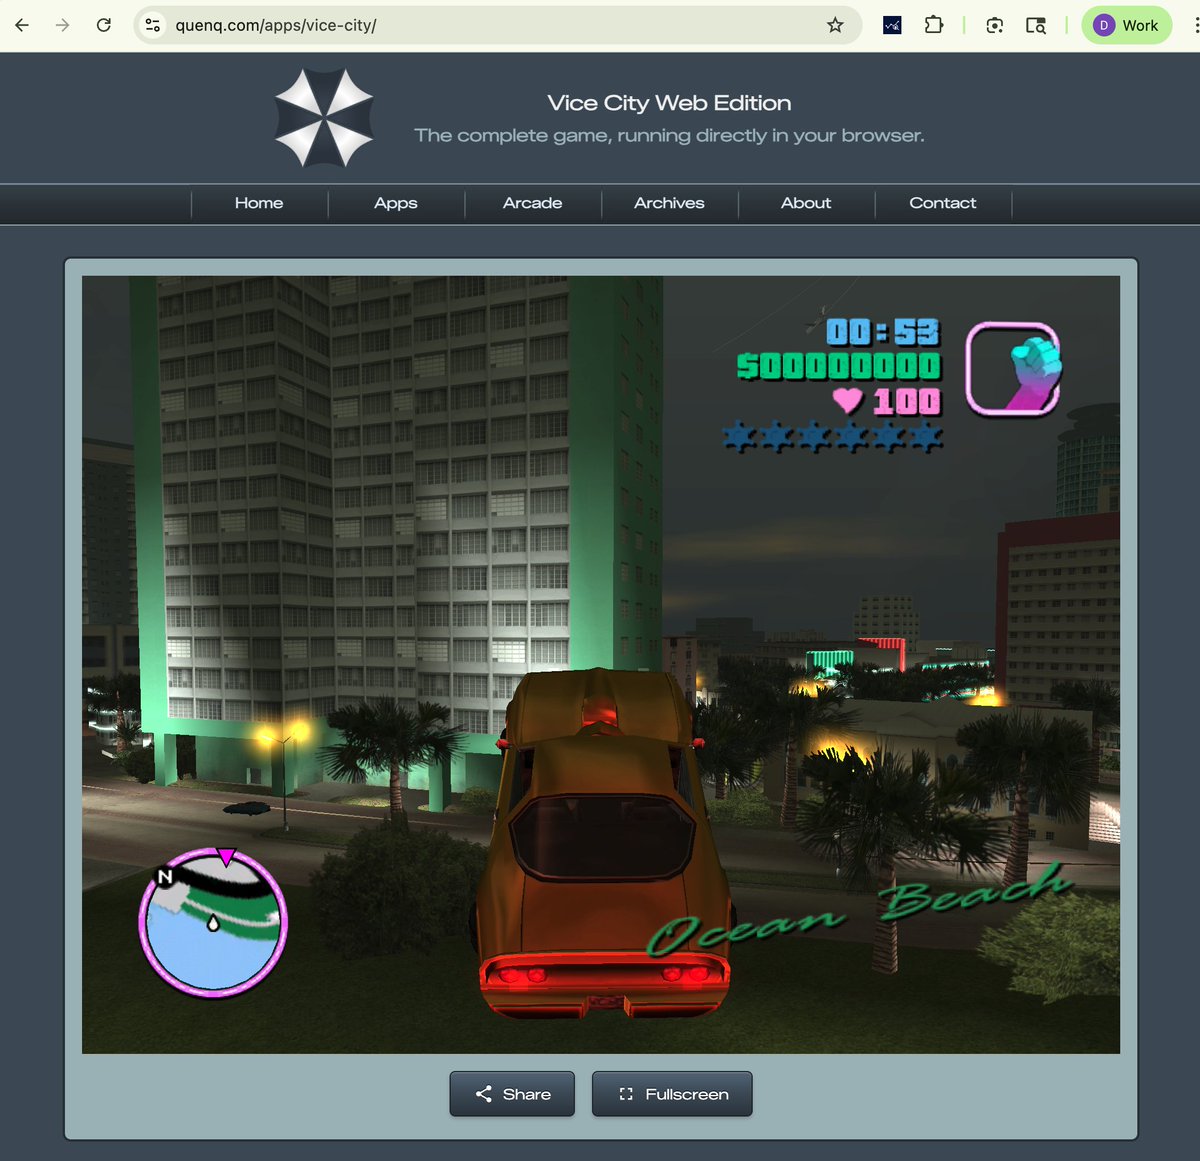1200x1161 pixels.
Task: Click the Share button
Action: (x=512, y=1094)
